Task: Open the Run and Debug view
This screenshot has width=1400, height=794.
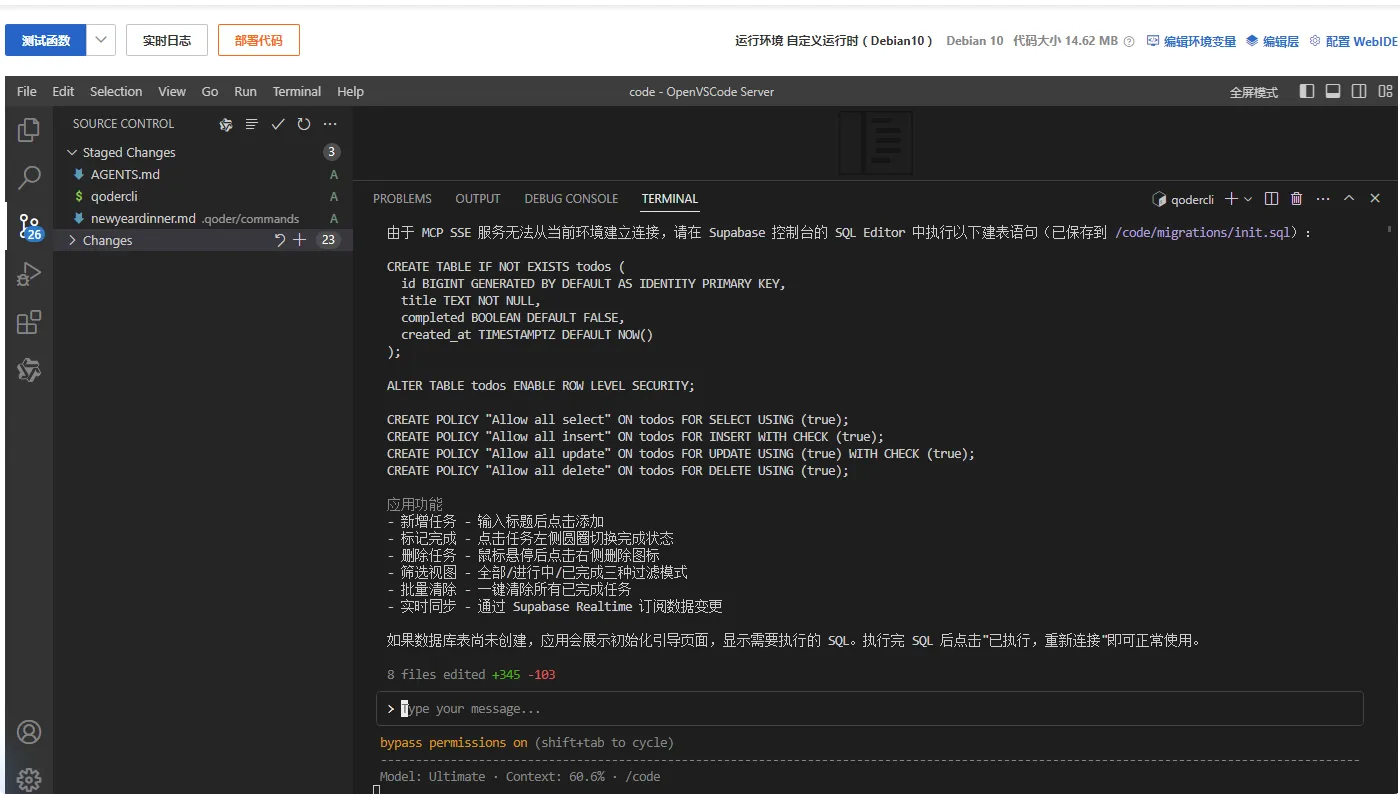Action: [x=28, y=273]
